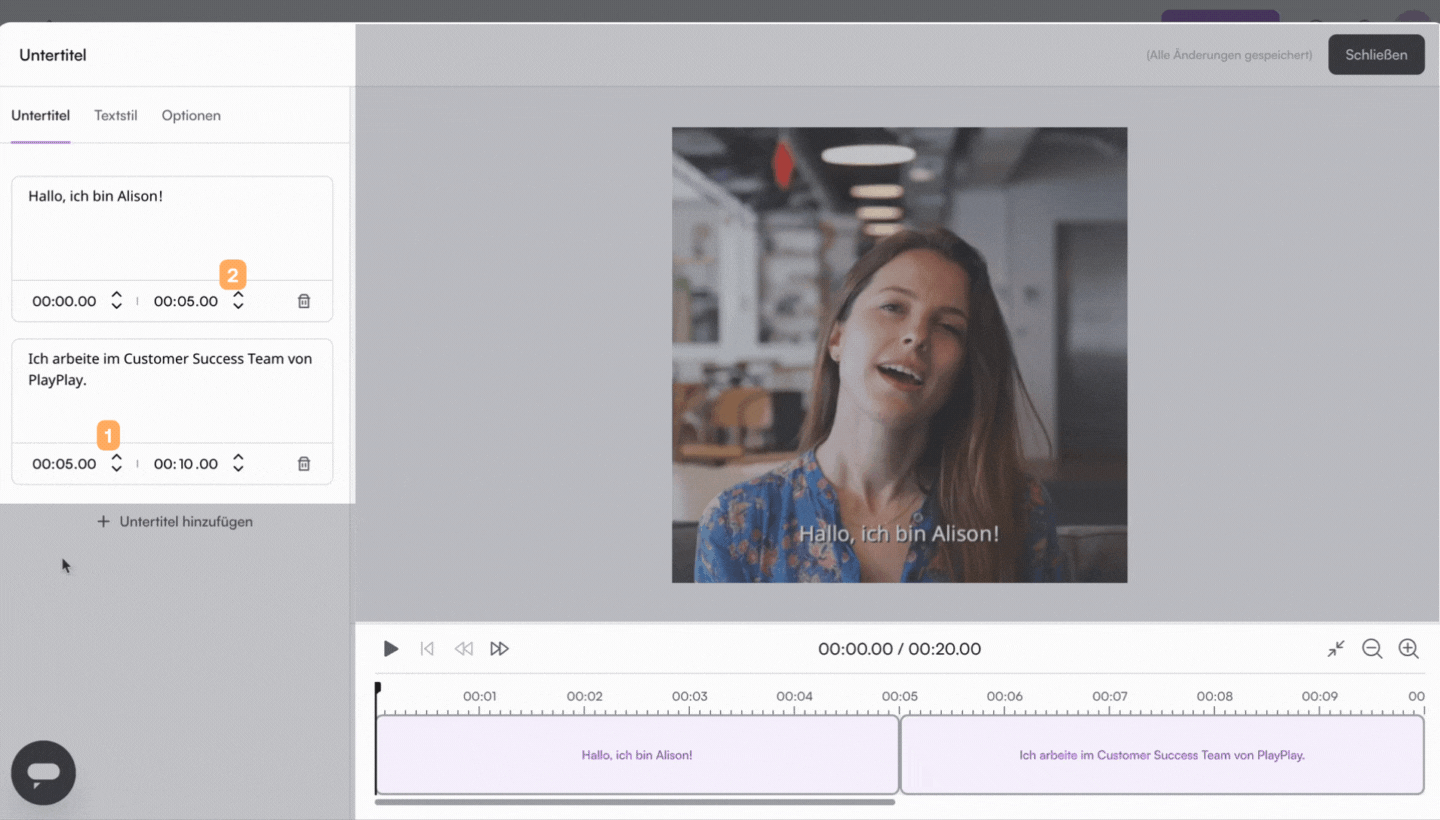Jump to the start of the video
This screenshot has height=820, width=1440.
[x=427, y=649]
